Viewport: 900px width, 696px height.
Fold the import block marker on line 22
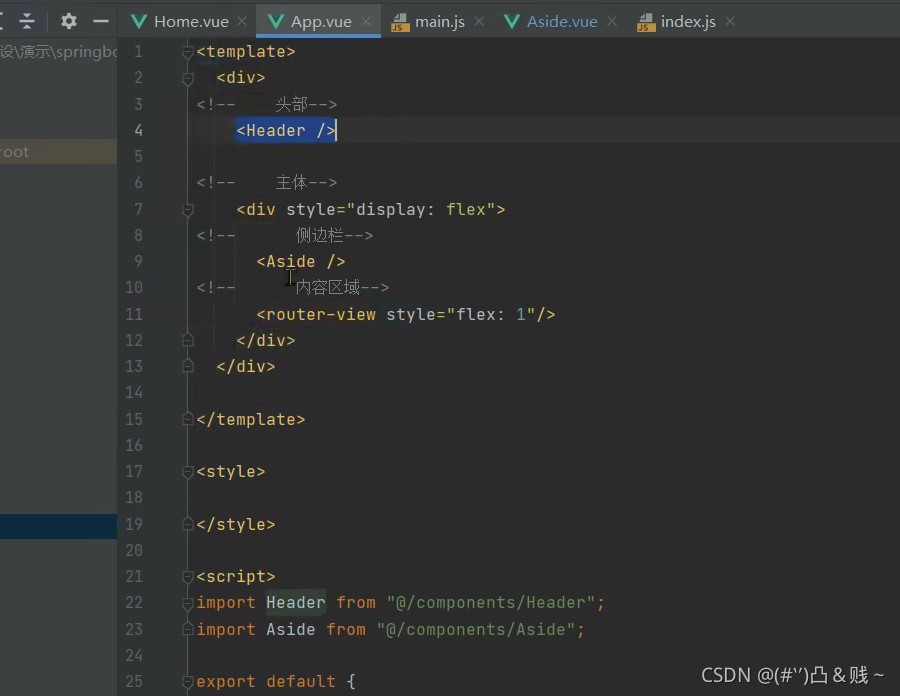187,603
